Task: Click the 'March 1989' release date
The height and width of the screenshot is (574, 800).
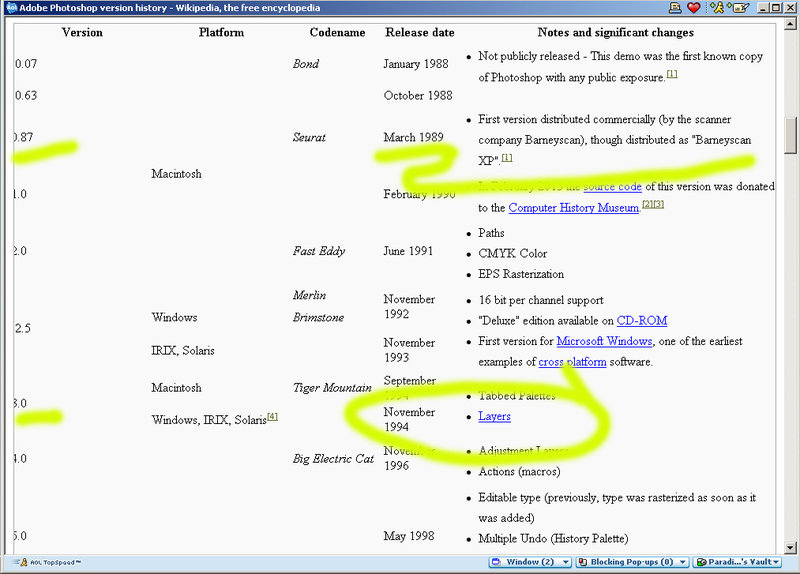Action: (413, 137)
